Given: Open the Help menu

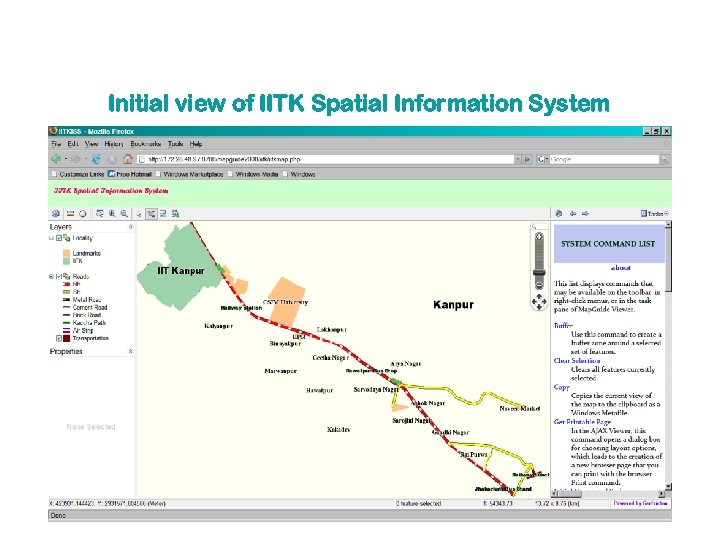Looking at the screenshot, I should click(x=196, y=144).
